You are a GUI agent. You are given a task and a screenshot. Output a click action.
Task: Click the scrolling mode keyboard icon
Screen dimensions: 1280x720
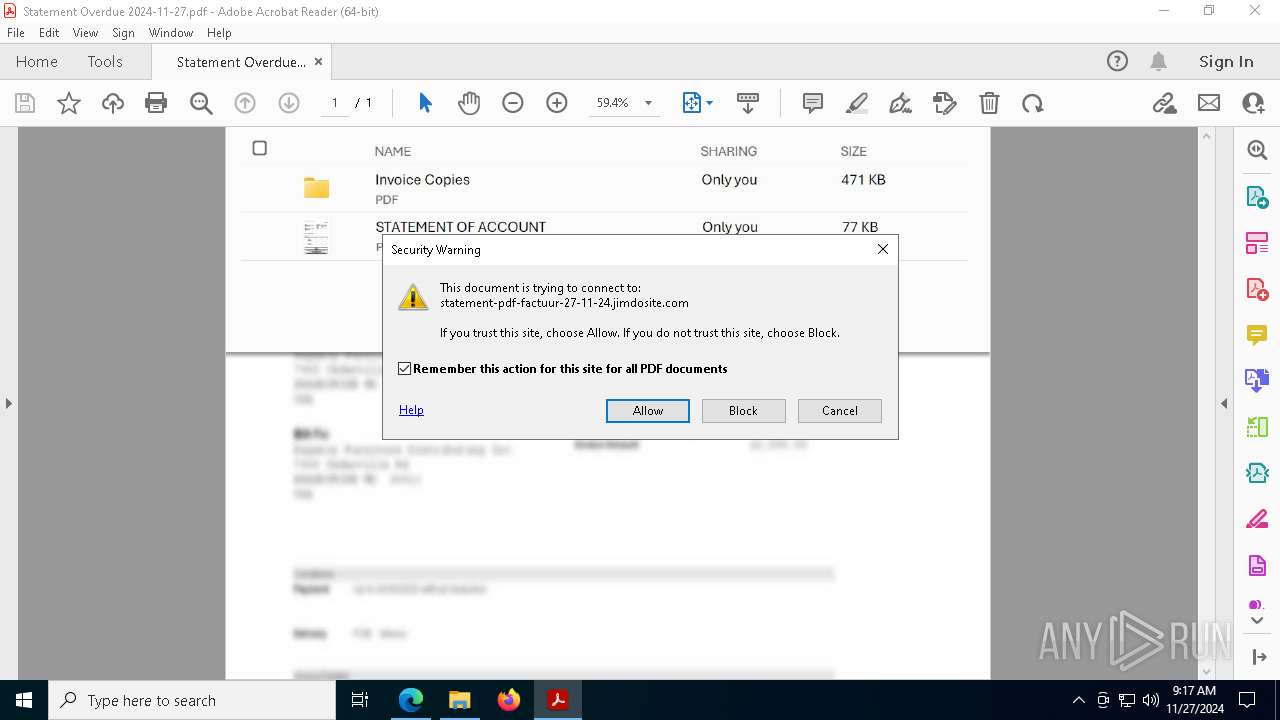pos(747,103)
